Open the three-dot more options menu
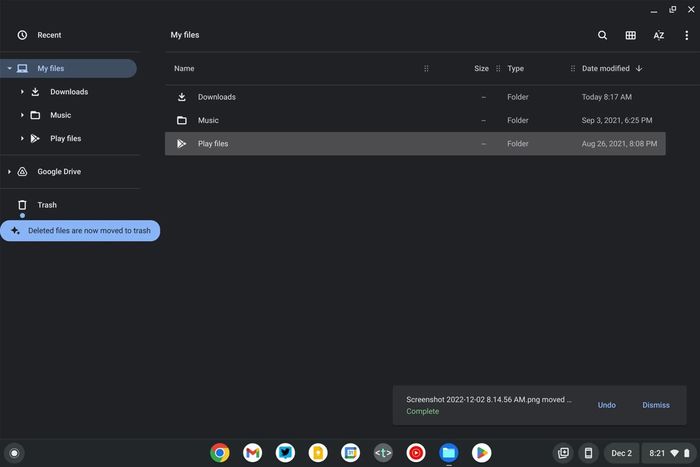 tap(687, 35)
